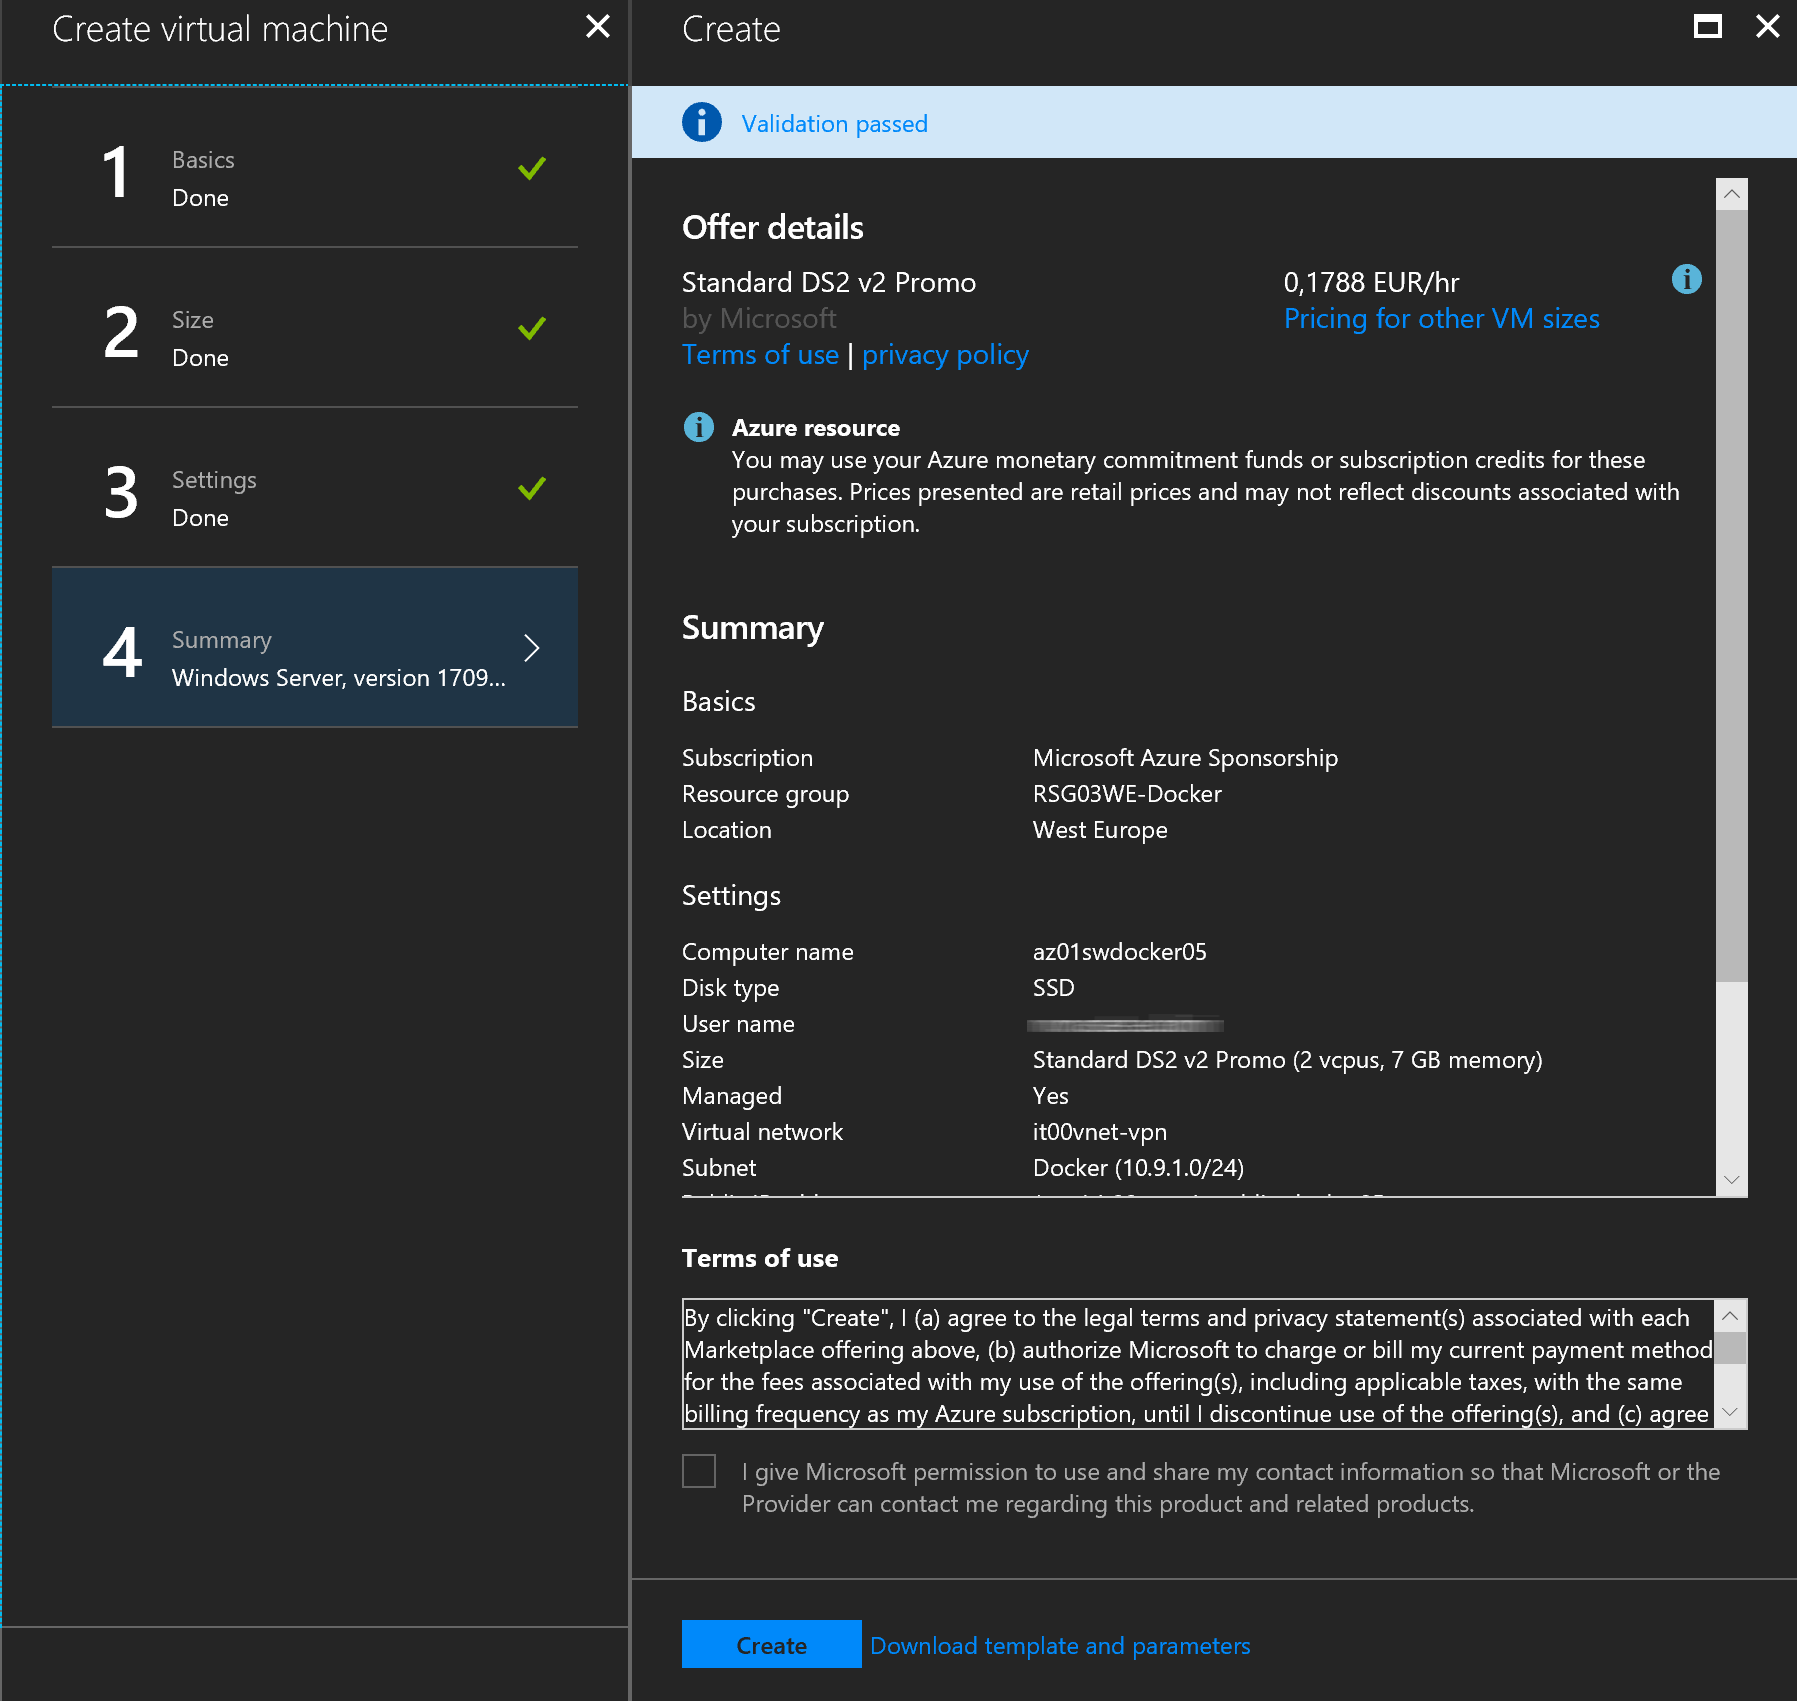Click the green checkmark on the Basics step

click(x=531, y=168)
